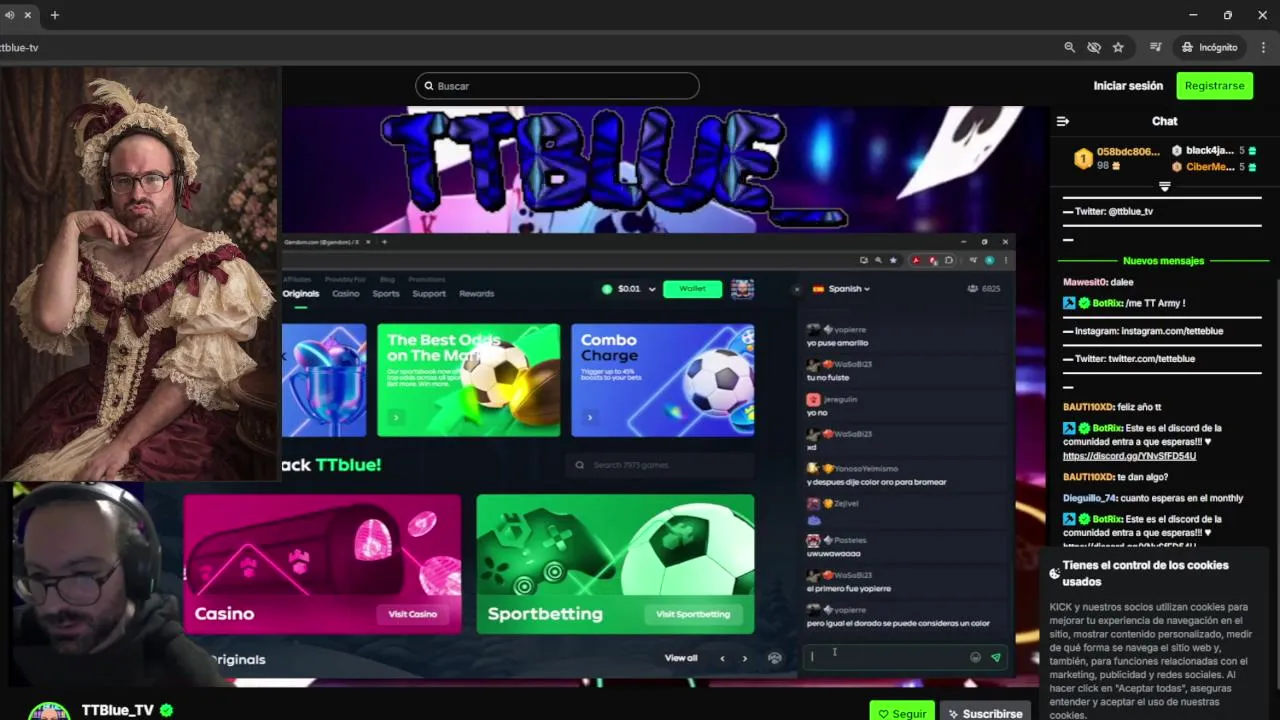Open the Combo Charge banner
Viewport: 1280px width, 720px height.
click(x=663, y=380)
